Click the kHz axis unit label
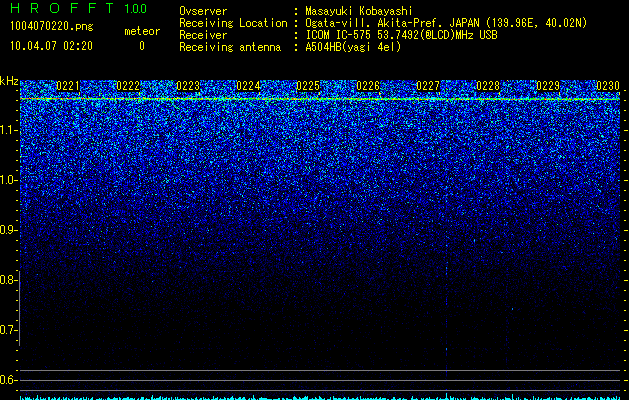 click(9, 81)
